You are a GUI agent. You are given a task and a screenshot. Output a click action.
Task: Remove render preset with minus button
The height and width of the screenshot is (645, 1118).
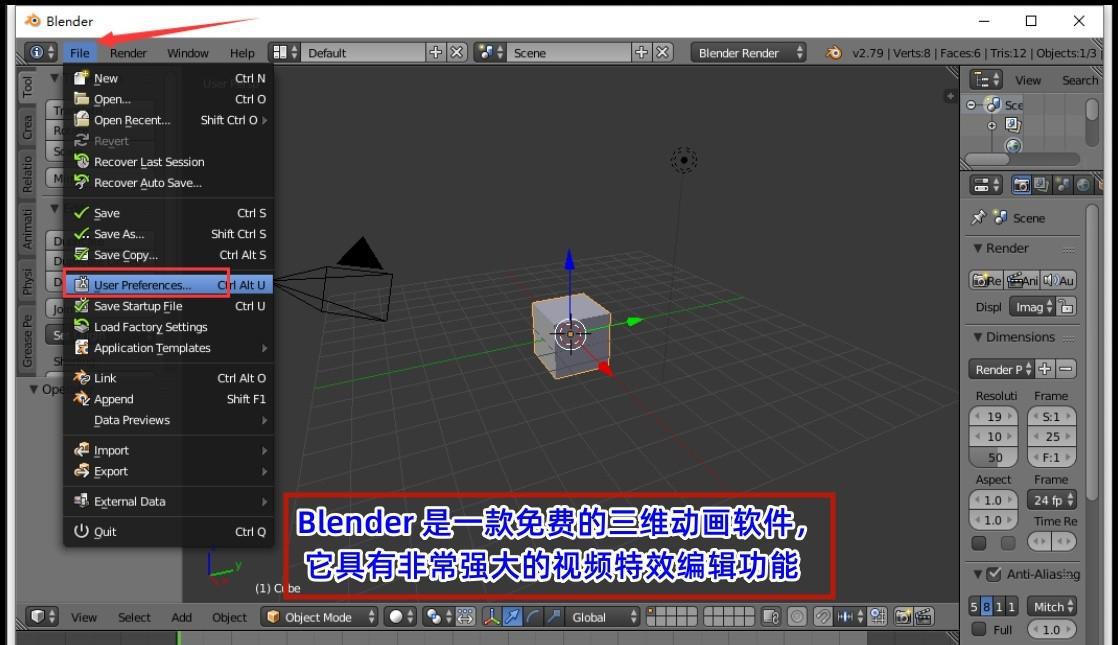(1065, 369)
